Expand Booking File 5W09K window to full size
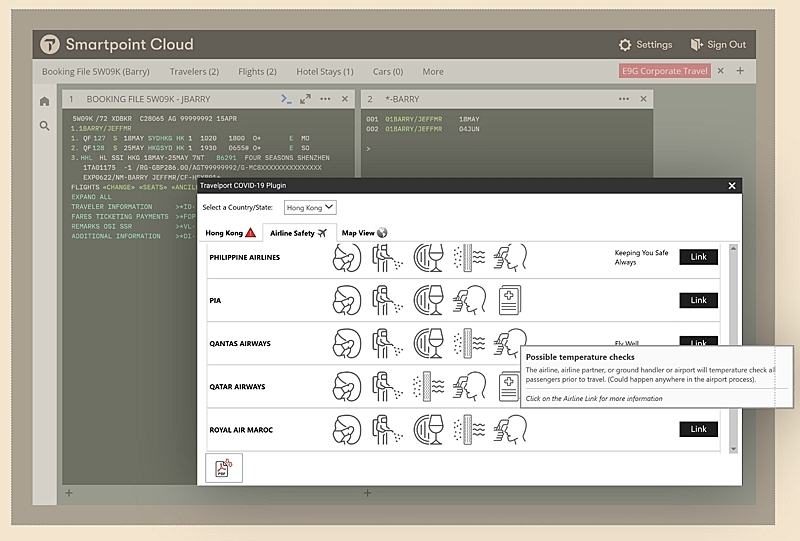Screen dimensions: 800x541 (305, 99)
